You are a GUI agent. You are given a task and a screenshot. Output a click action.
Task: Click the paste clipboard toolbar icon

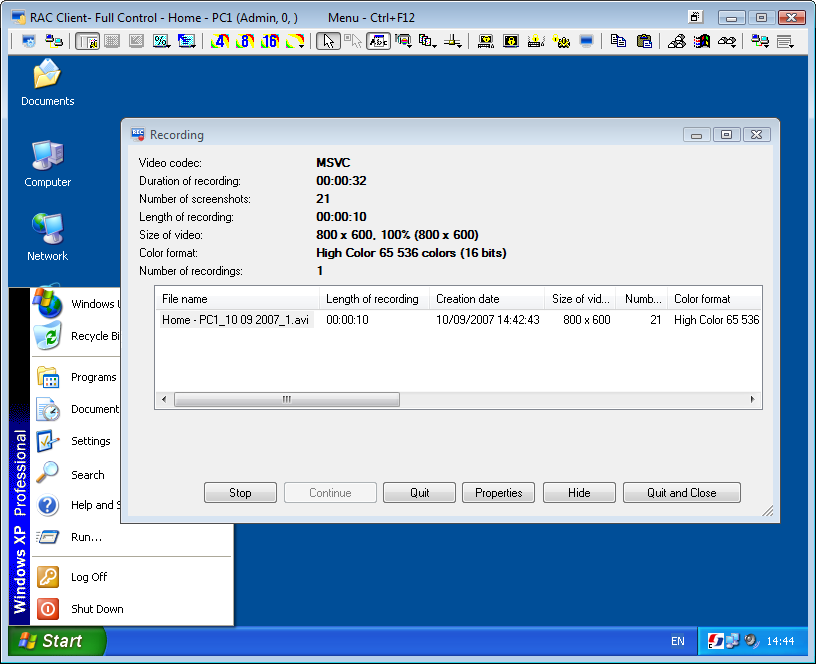644,41
